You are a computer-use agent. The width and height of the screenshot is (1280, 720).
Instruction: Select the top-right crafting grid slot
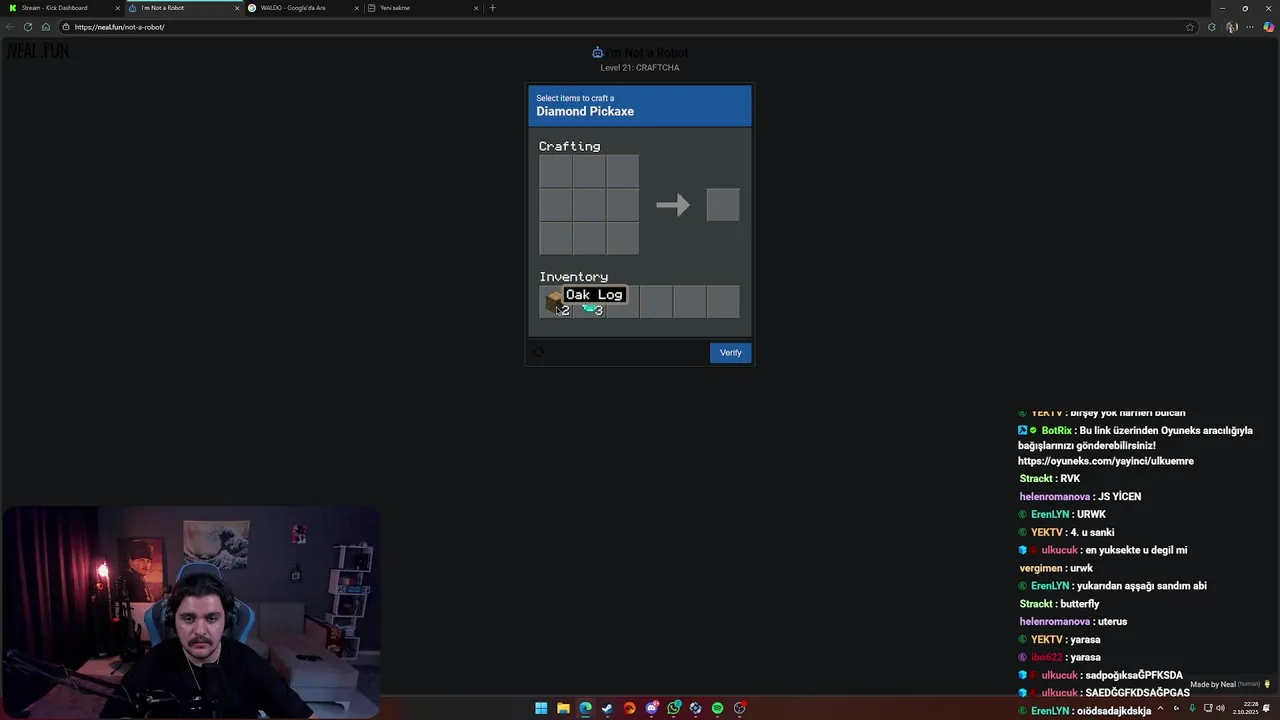[622, 171]
